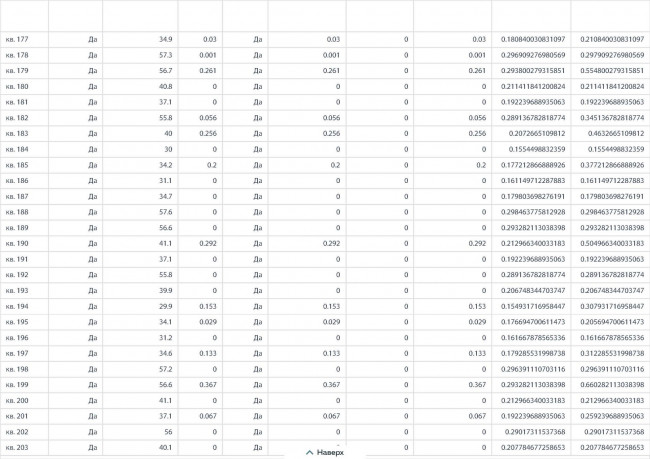Select the row label кв. 196
Viewport: 650px width, 459px height.
[17, 338]
